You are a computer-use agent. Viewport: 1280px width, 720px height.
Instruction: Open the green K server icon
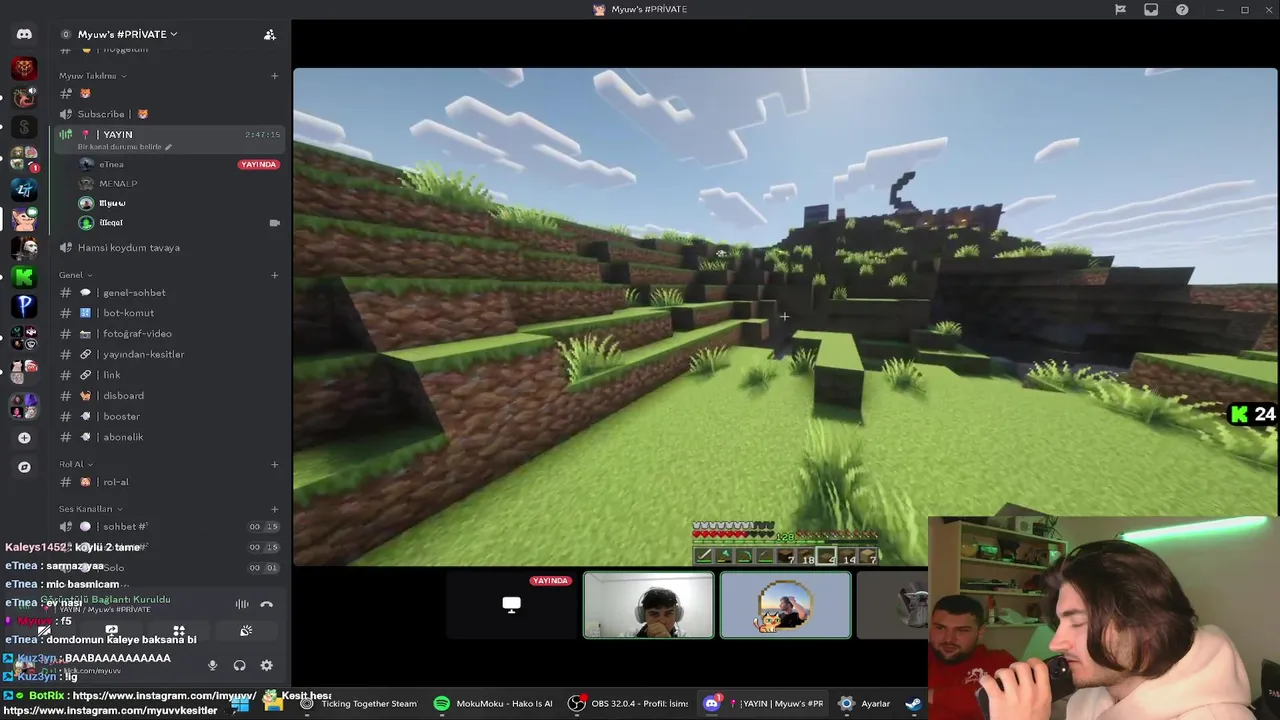pos(24,277)
